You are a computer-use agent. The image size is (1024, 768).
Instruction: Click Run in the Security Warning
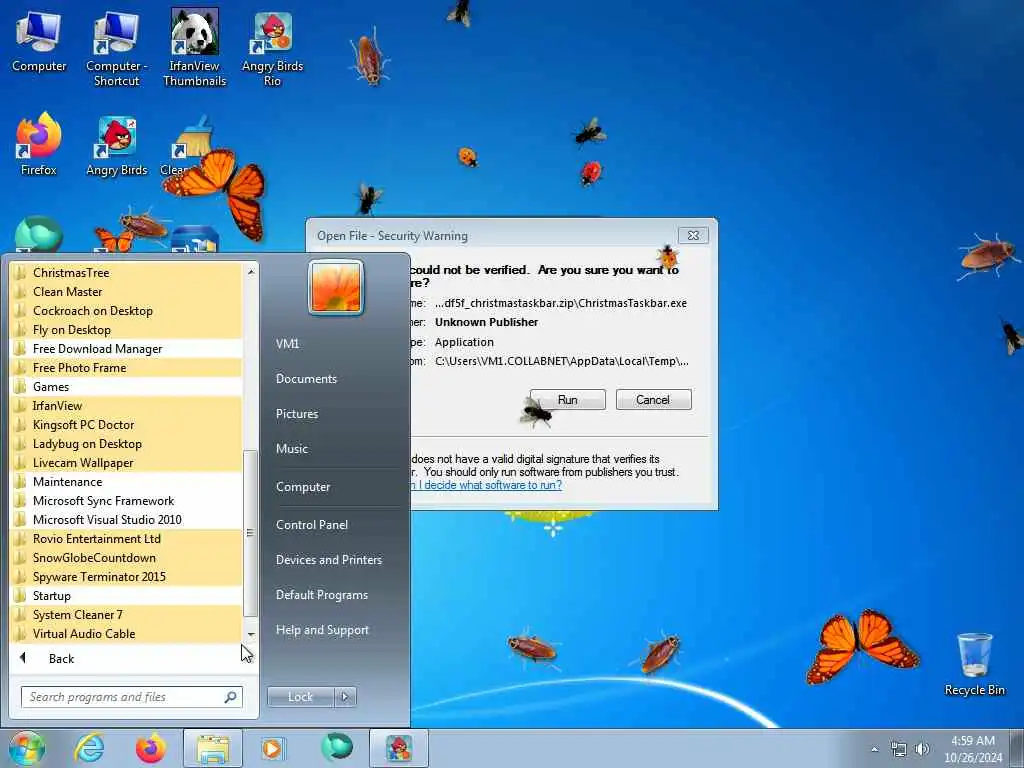pos(568,400)
